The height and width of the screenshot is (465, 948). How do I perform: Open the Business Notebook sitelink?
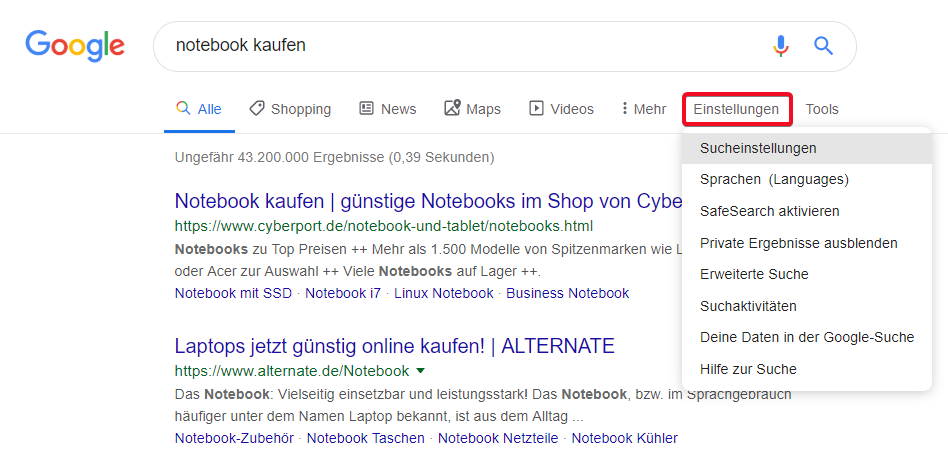568,294
